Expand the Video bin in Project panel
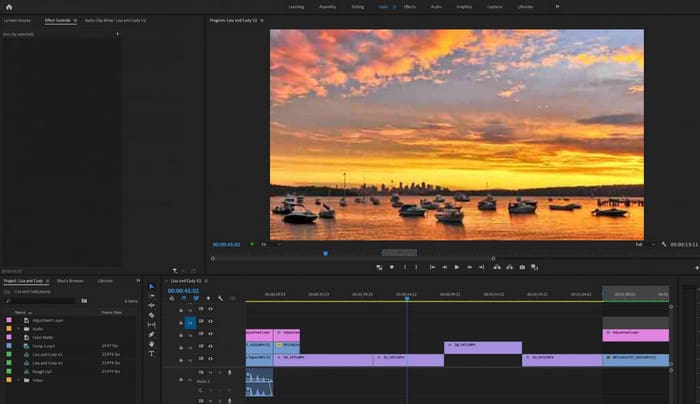Screen dimensions: 700x404 click(x=18, y=380)
